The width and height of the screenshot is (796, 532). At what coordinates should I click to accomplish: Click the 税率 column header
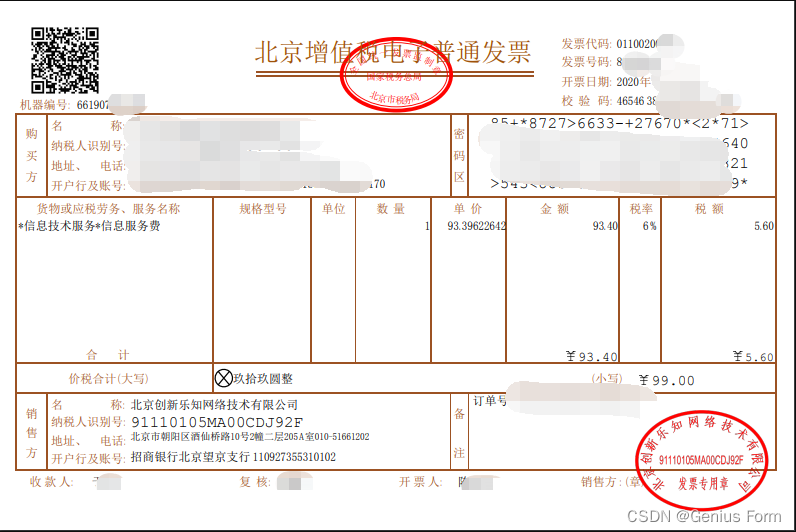point(641,209)
